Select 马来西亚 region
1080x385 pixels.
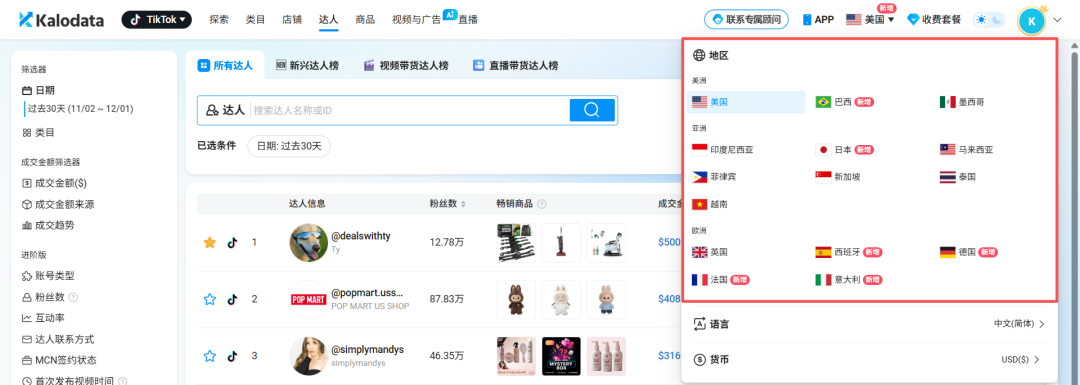(x=967, y=149)
